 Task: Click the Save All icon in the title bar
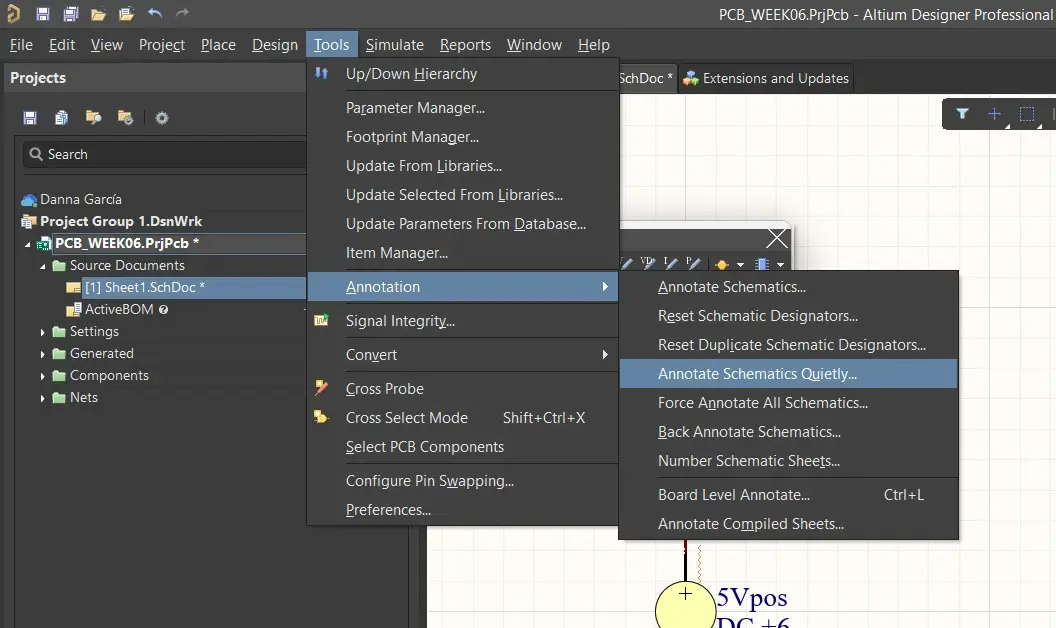click(70, 13)
